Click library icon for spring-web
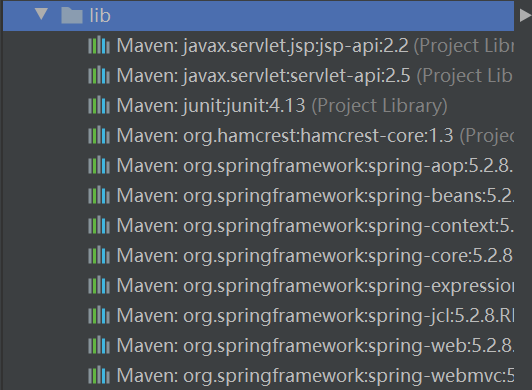 99,345
